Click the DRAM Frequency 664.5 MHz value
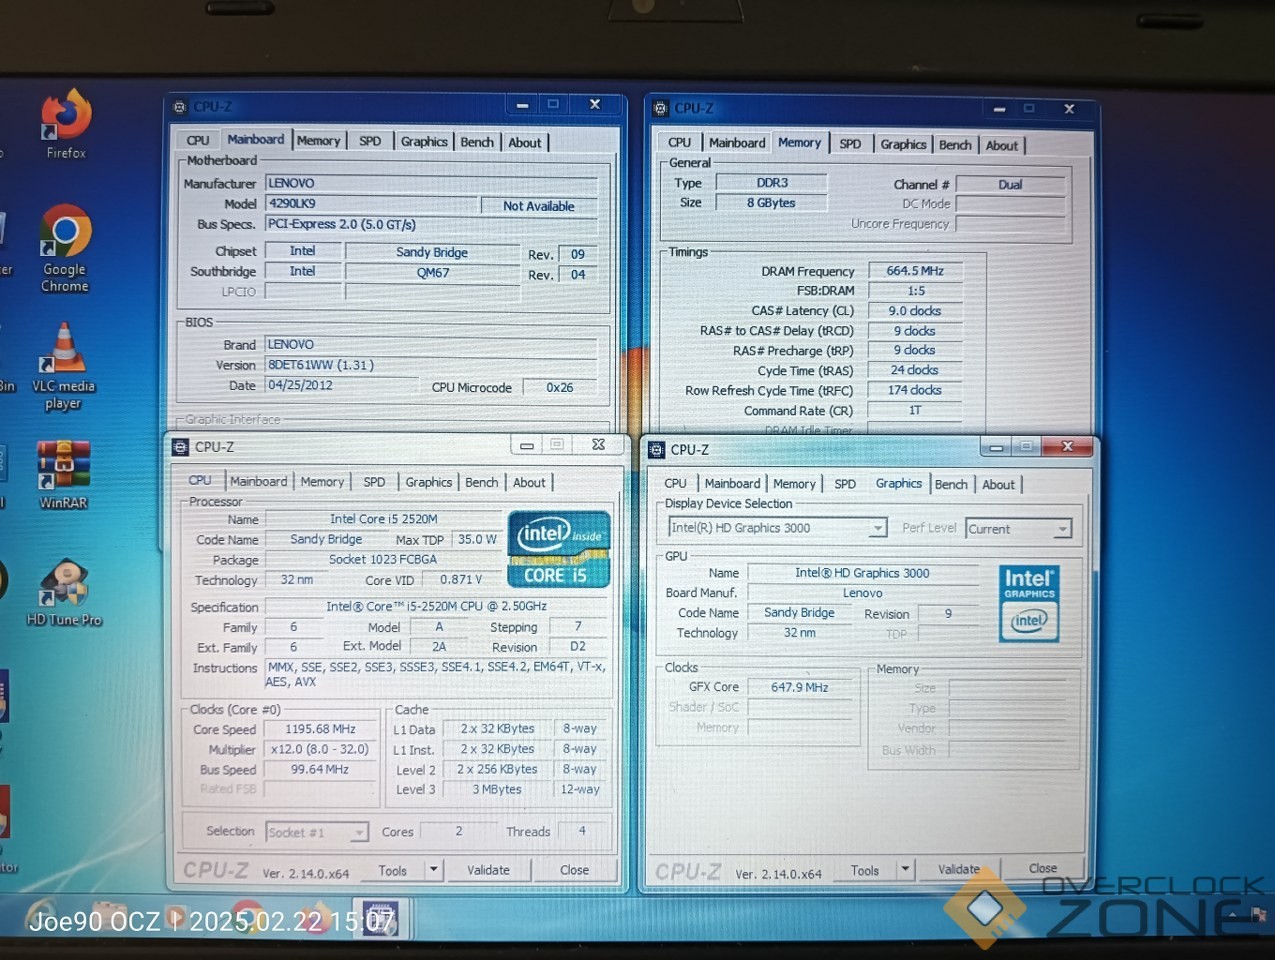 tap(915, 271)
